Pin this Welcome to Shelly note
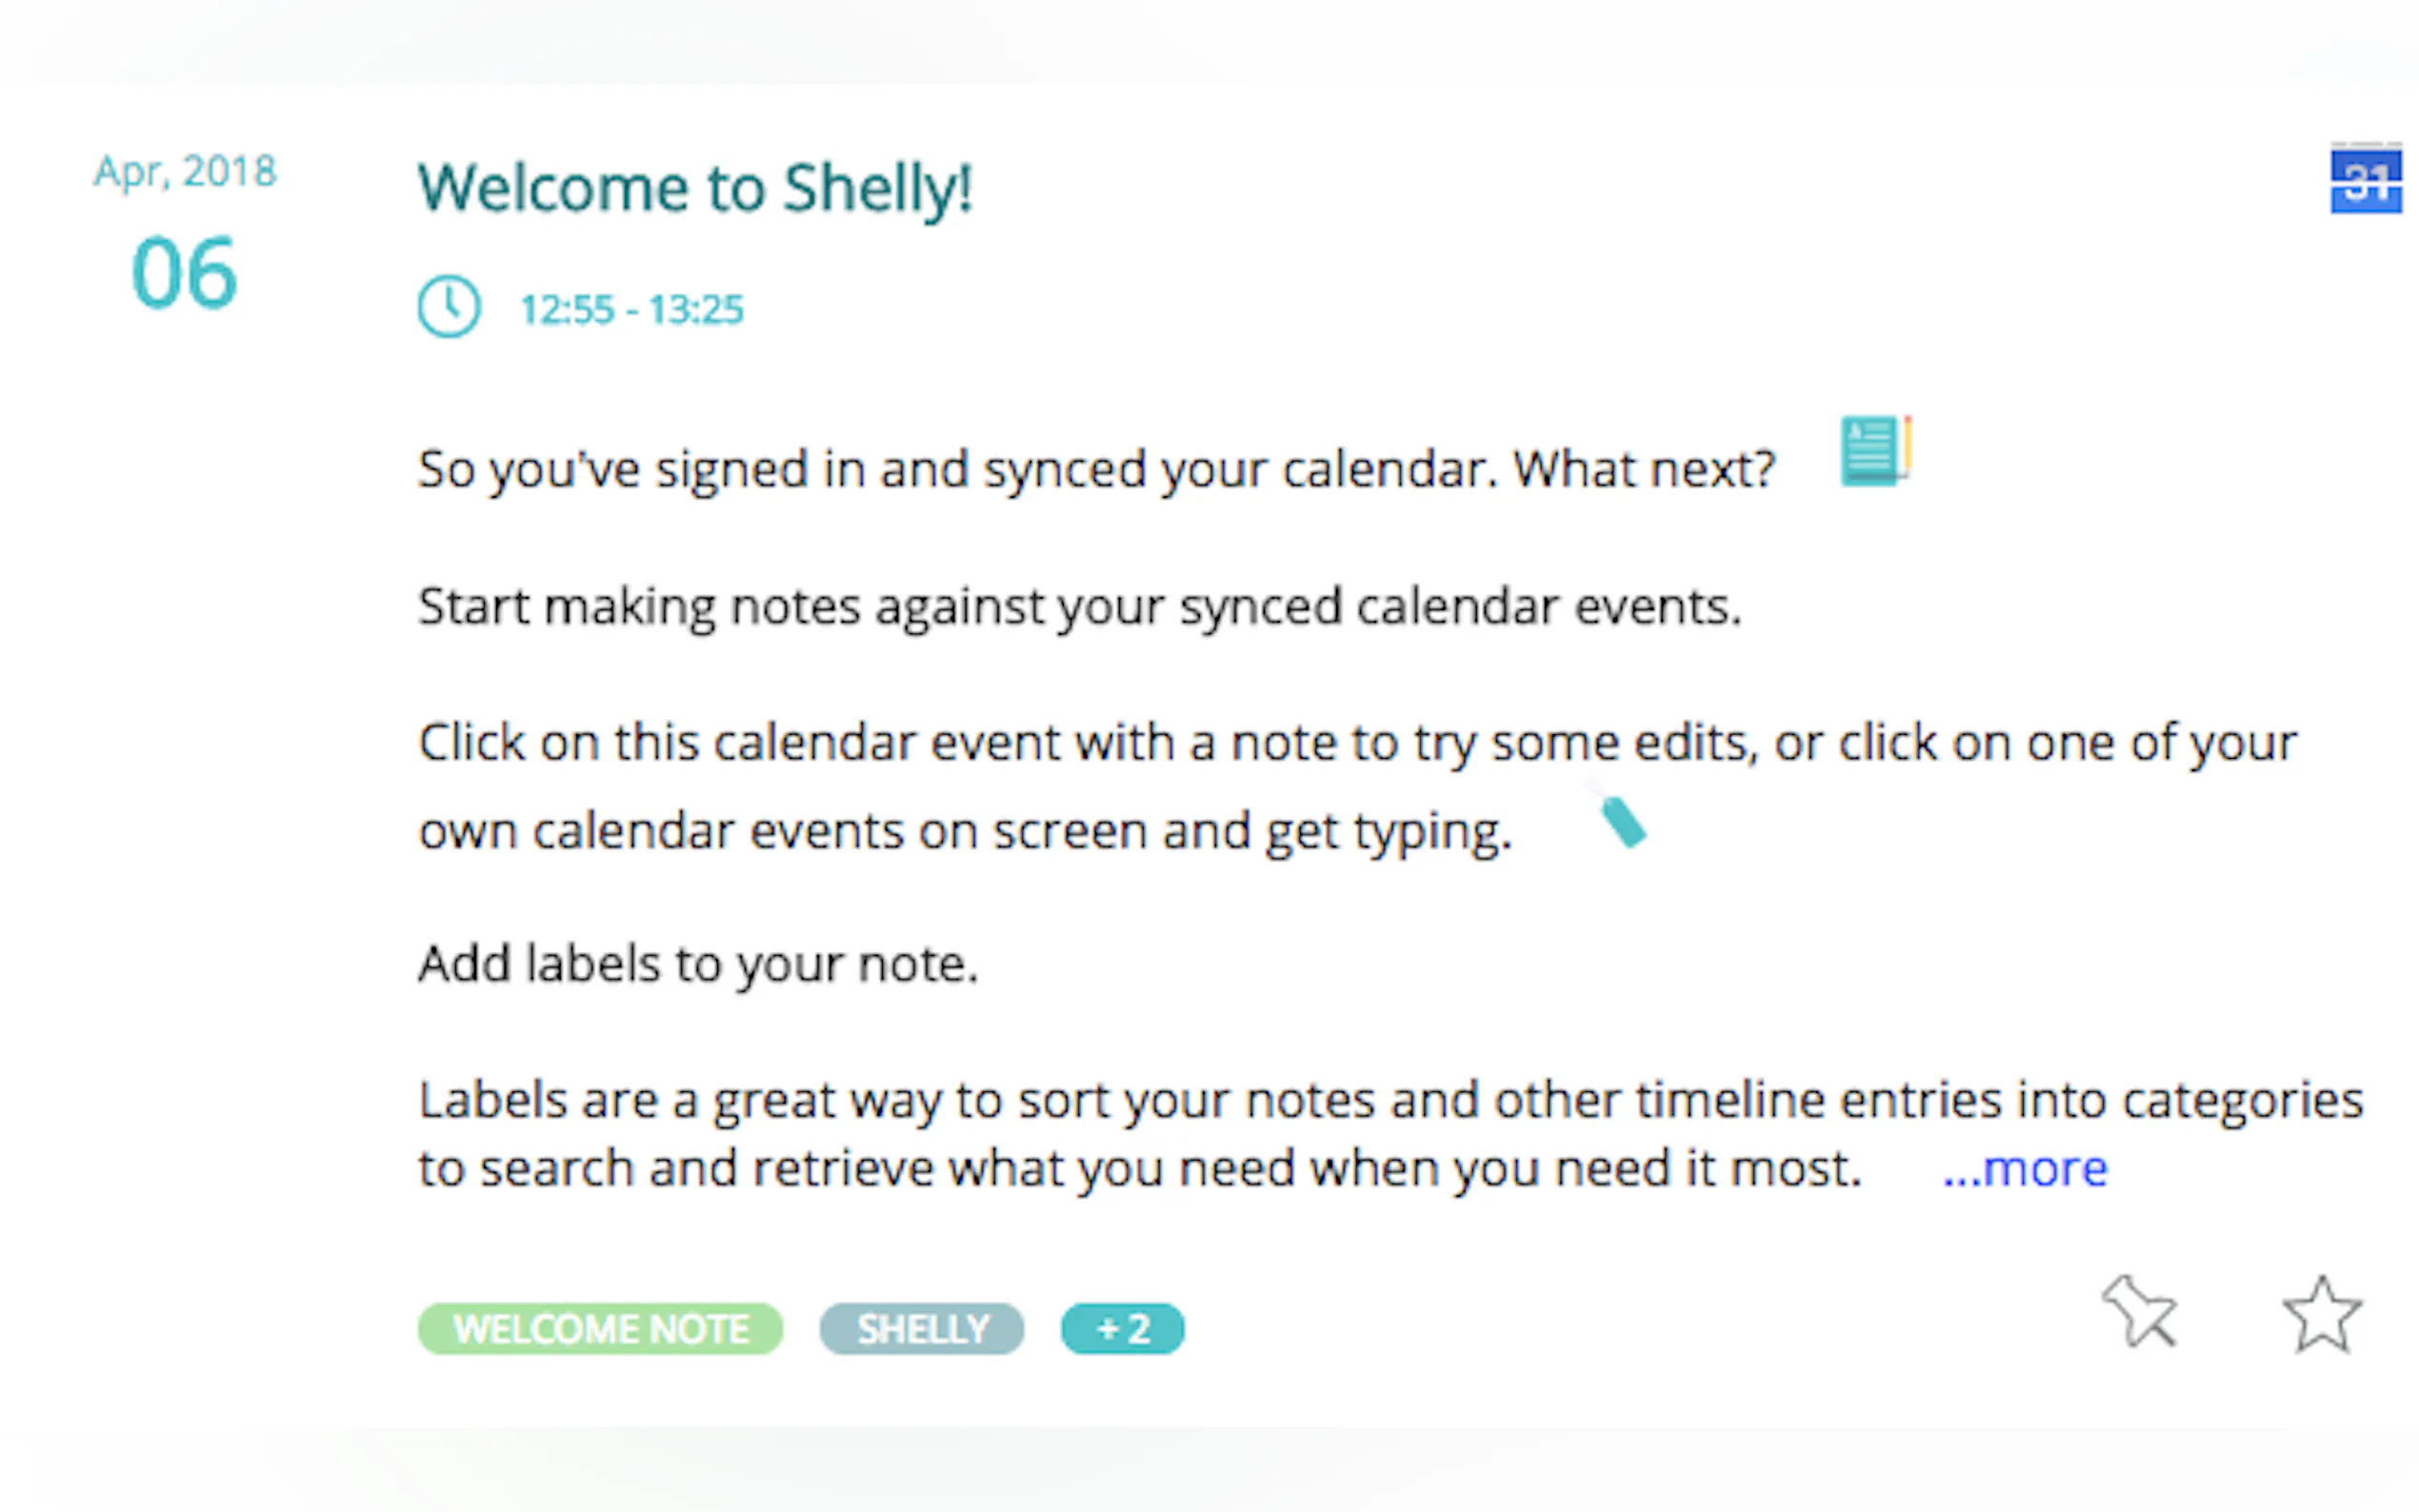The image size is (2419, 1512). tap(2140, 1312)
